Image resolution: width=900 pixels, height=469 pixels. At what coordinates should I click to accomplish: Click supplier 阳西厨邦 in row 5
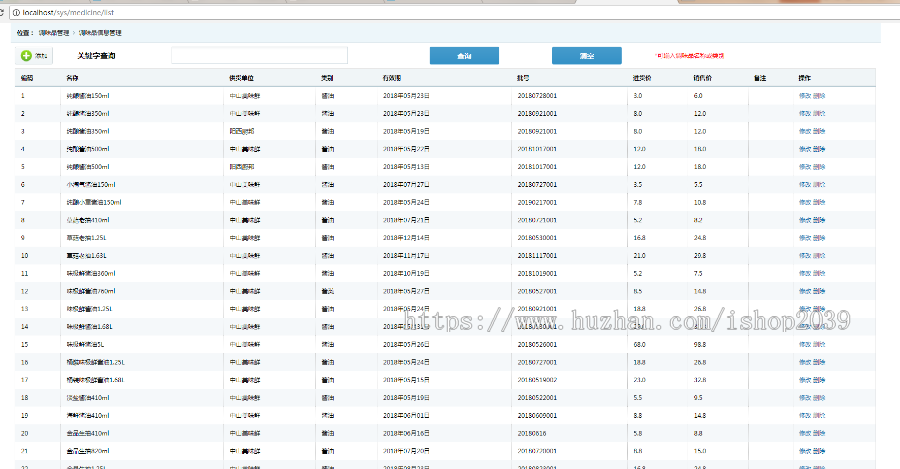pos(242,167)
